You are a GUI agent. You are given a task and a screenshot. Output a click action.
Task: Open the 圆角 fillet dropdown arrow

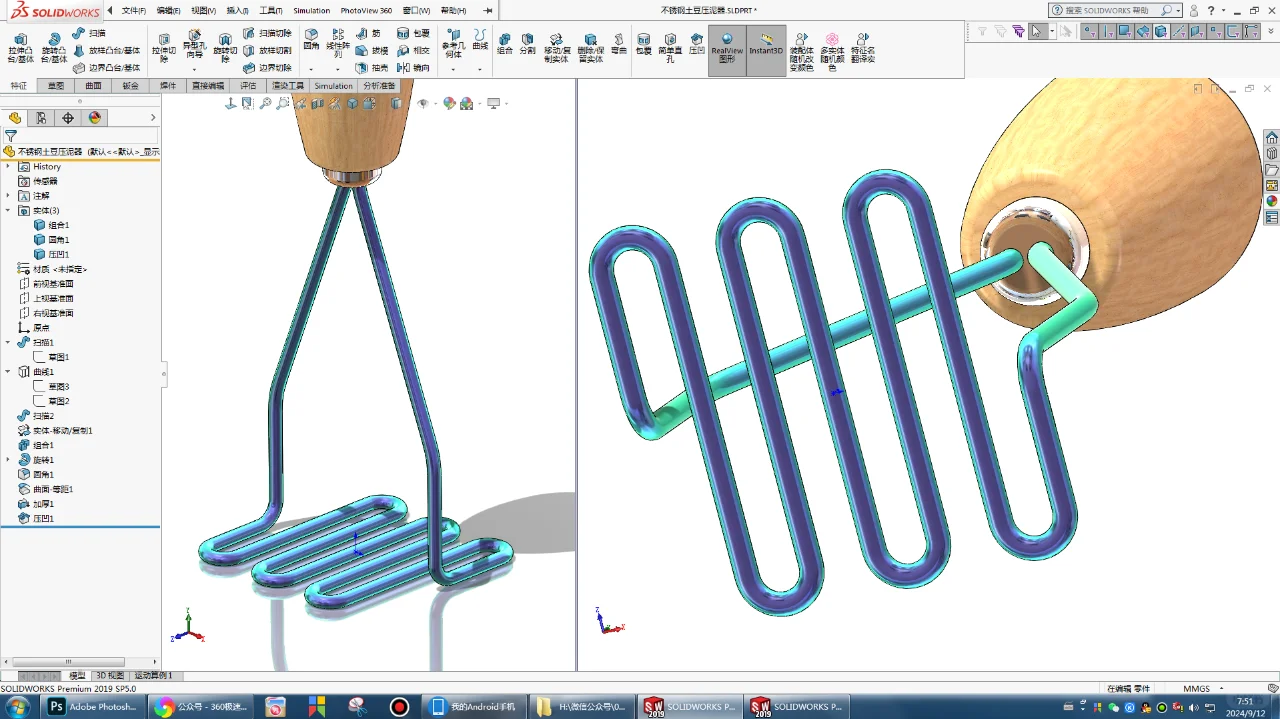tap(311, 70)
